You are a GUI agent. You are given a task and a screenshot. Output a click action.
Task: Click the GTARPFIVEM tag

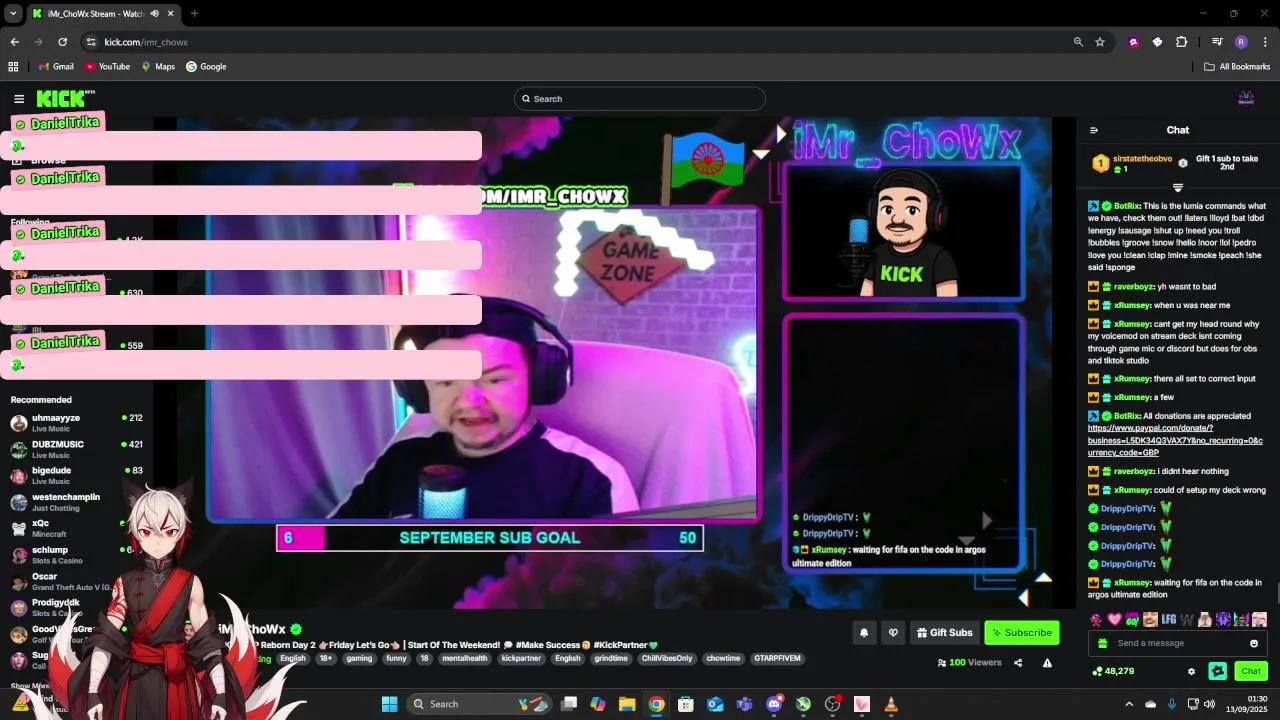click(x=777, y=659)
